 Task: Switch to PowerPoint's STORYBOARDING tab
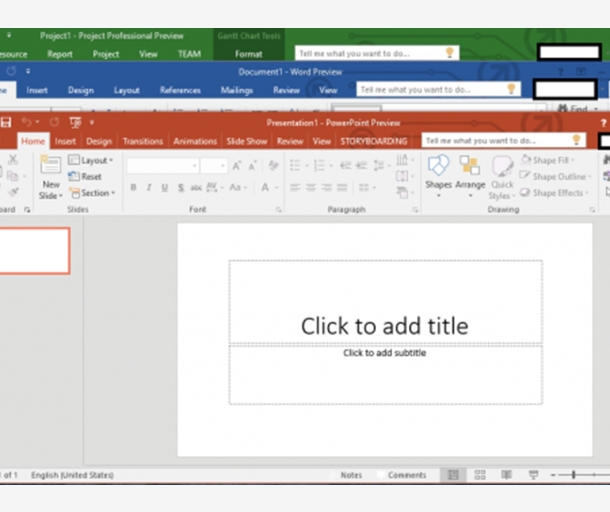point(373,141)
